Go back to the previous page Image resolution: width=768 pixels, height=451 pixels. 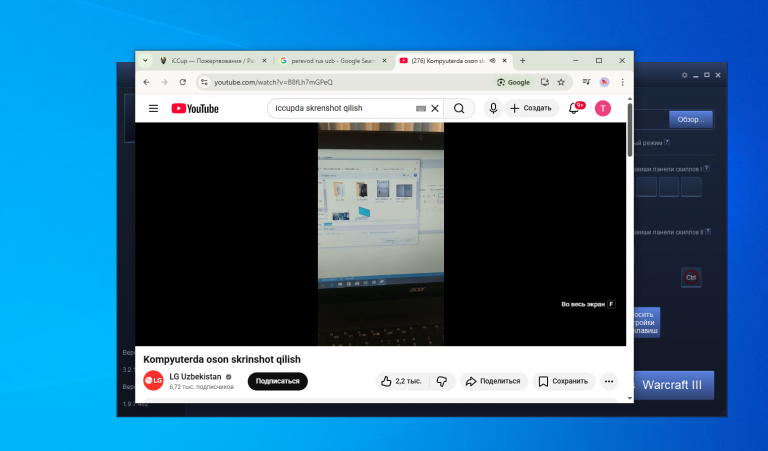tap(146, 82)
